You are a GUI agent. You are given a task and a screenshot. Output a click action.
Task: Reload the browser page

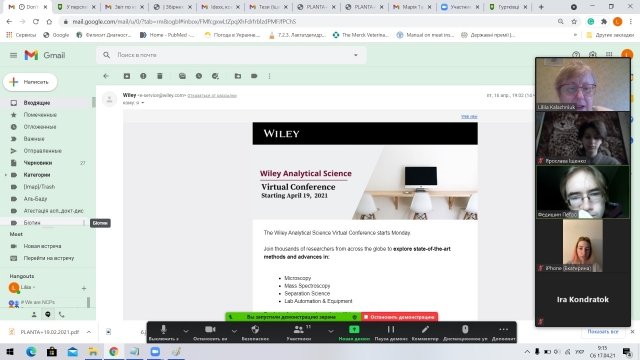tap(36, 21)
